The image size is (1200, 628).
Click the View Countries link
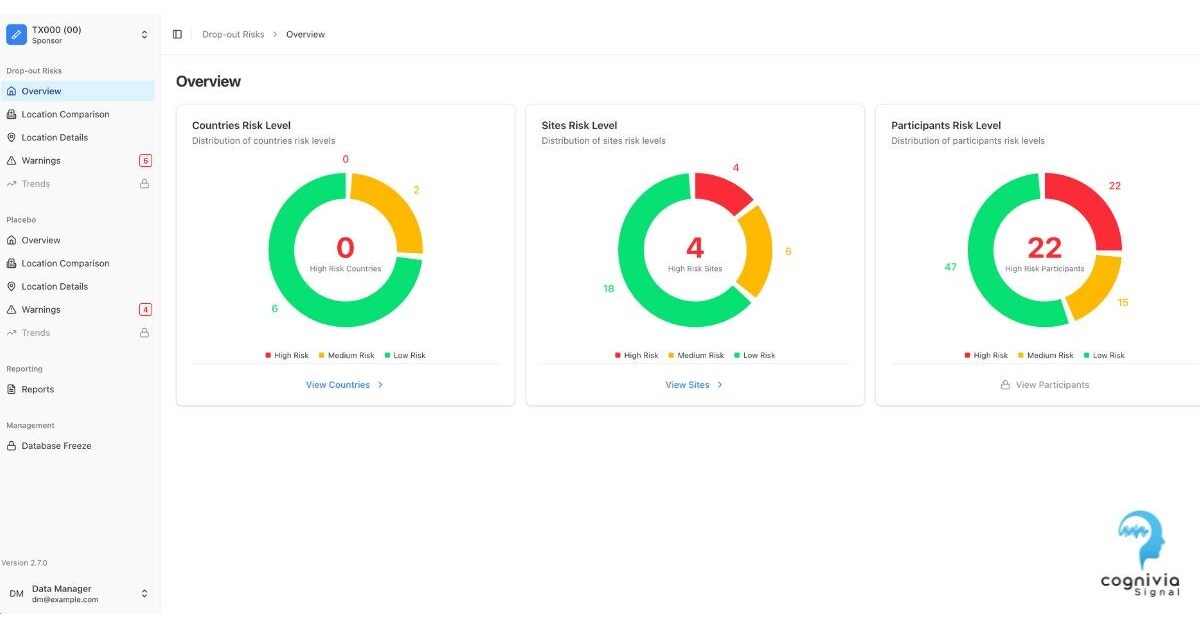click(338, 385)
